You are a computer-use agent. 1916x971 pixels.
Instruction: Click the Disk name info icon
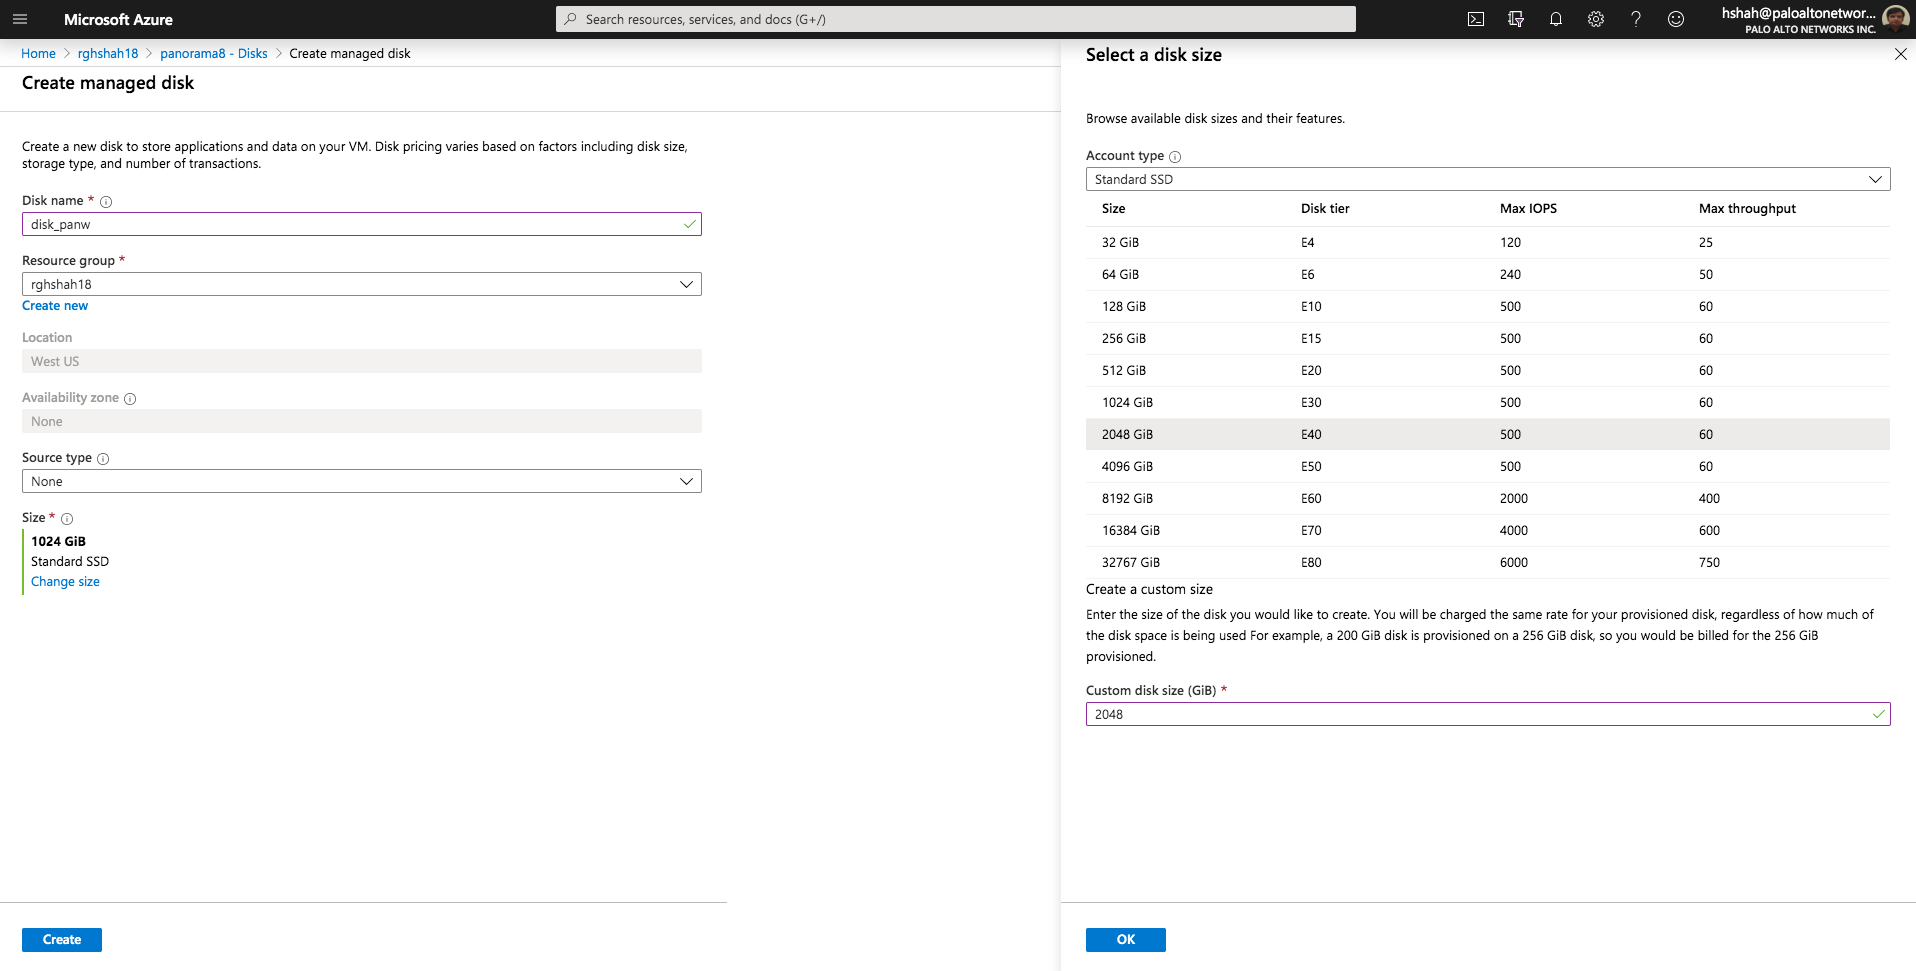coord(106,202)
